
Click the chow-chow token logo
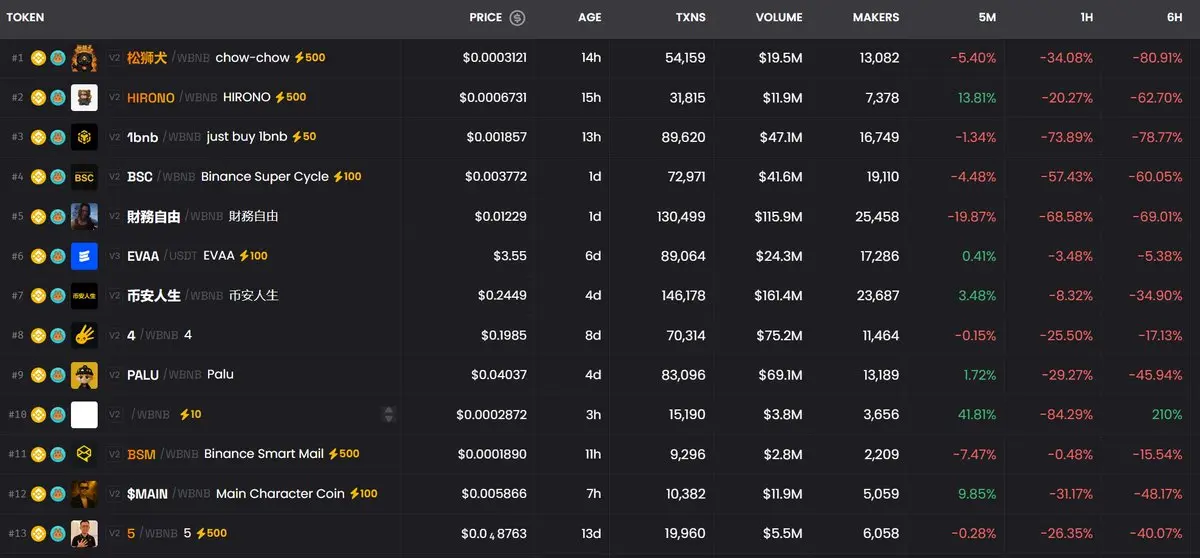click(x=84, y=58)
